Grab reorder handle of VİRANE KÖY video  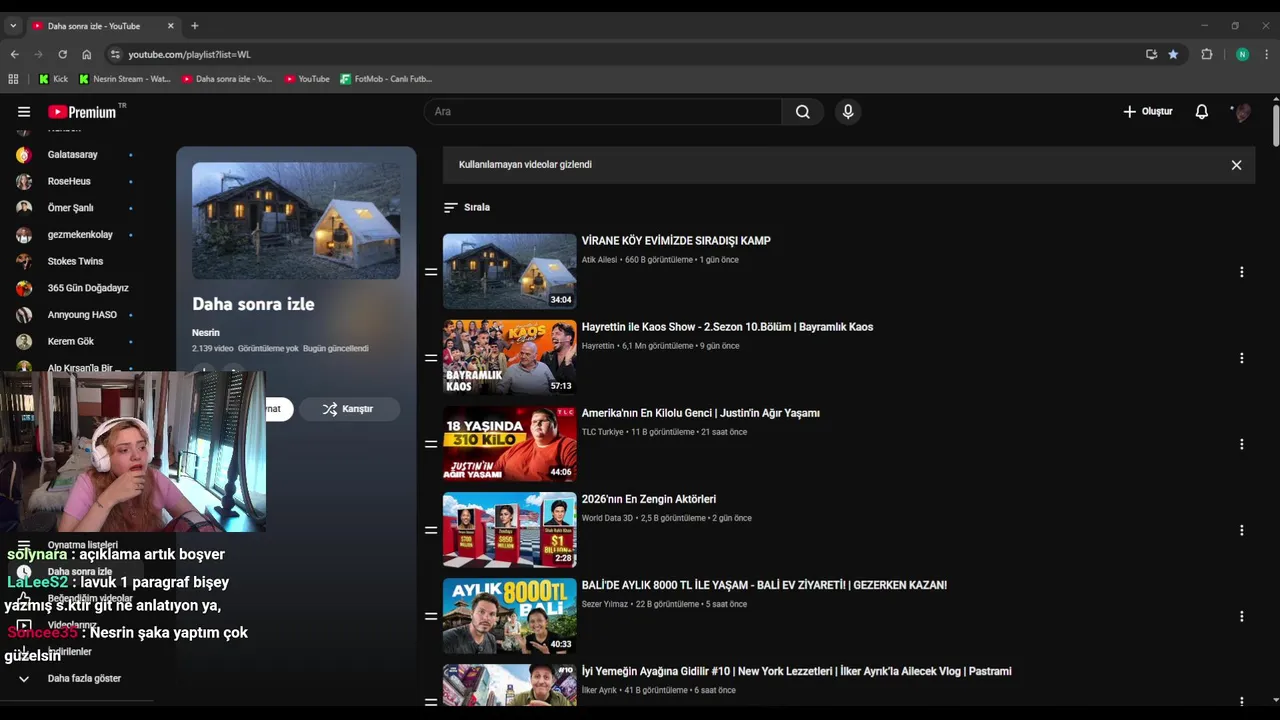click(431, 272)
